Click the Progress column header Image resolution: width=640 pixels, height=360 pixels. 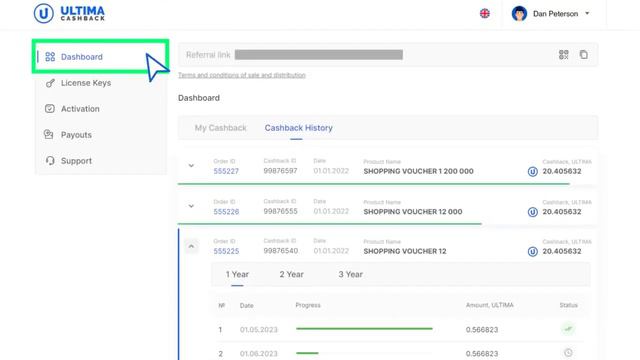pos(308,305)
